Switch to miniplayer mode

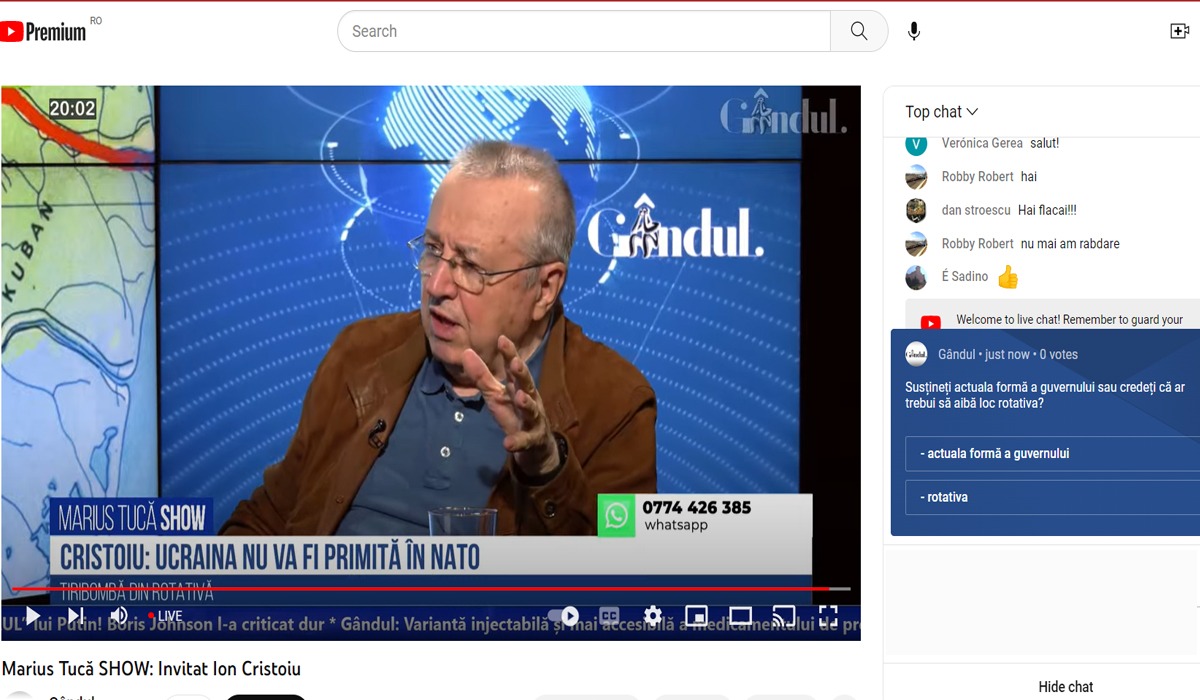point(696,615)
